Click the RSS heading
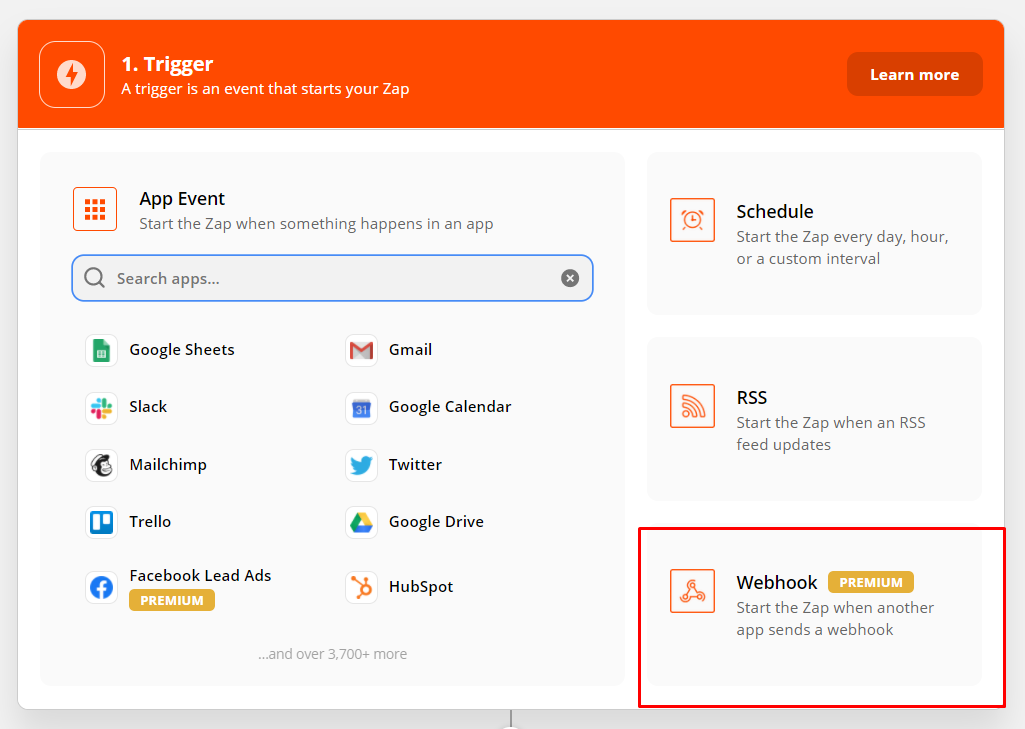The width and height of the screenshot is (1025, 729). coord(752,398)
